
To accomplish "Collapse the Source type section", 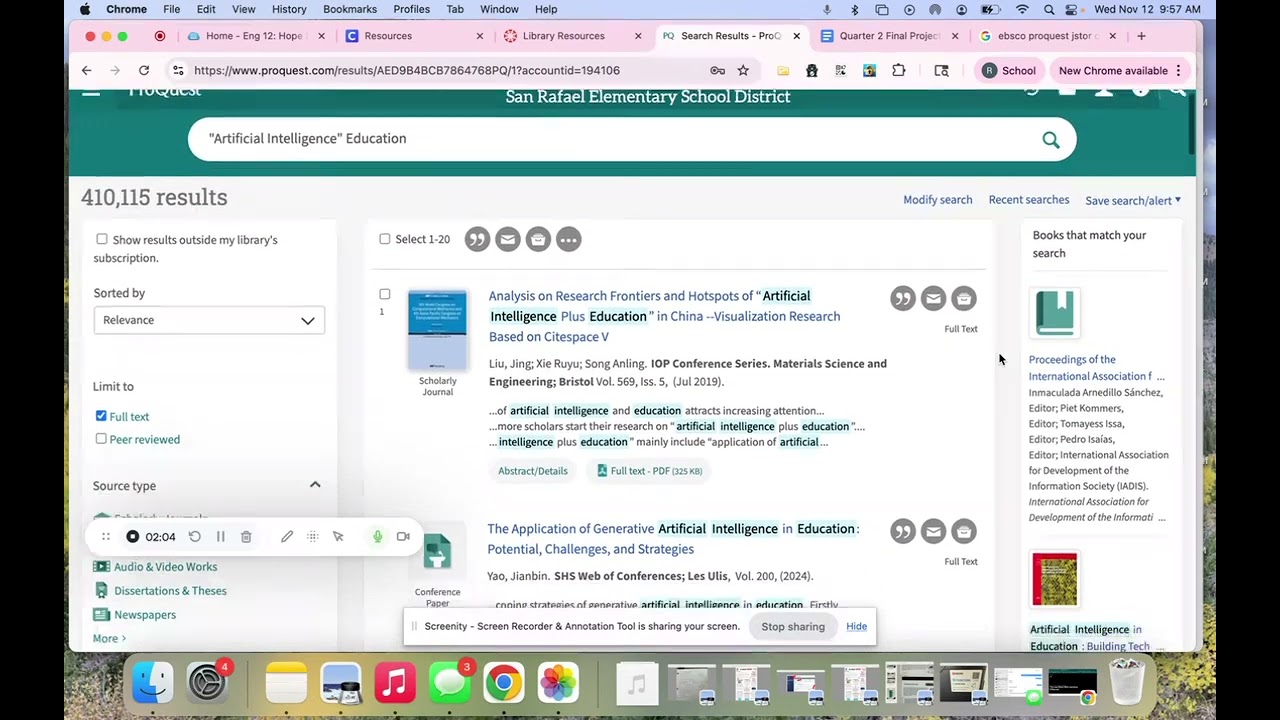I will click(315, 485).
